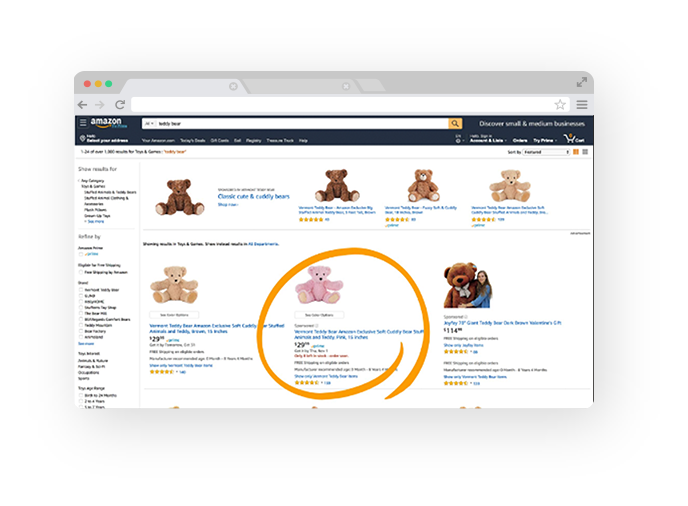The image size is (688, 506).
Task: Expand the Account & Lists dropdown
Action: 488,139
